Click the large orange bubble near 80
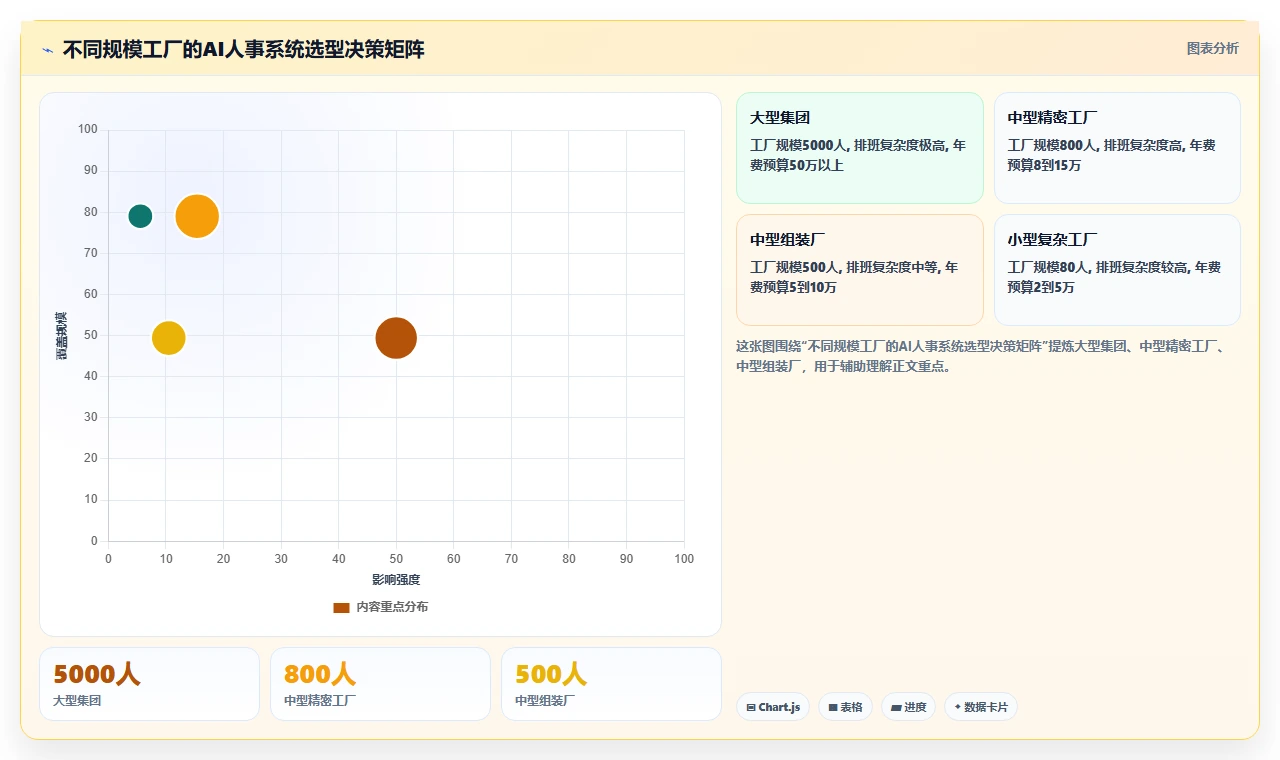This screenshot has width=1280, height=760. [x=197, y=216]
